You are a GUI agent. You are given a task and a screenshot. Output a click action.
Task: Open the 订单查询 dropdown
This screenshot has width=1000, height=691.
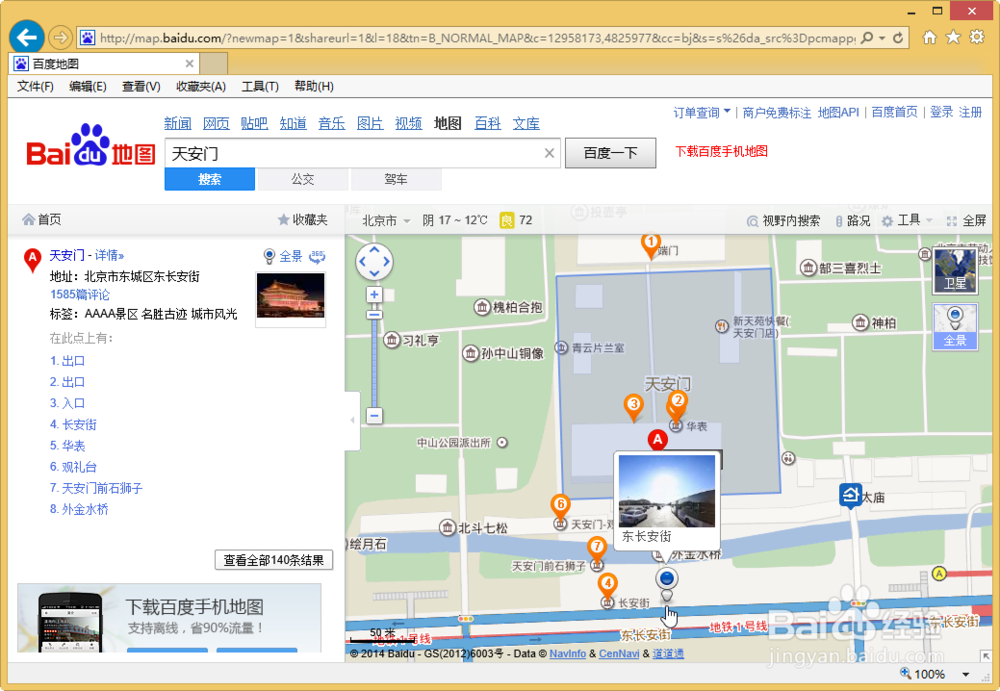pyautogui.click(x=702, y=113)
